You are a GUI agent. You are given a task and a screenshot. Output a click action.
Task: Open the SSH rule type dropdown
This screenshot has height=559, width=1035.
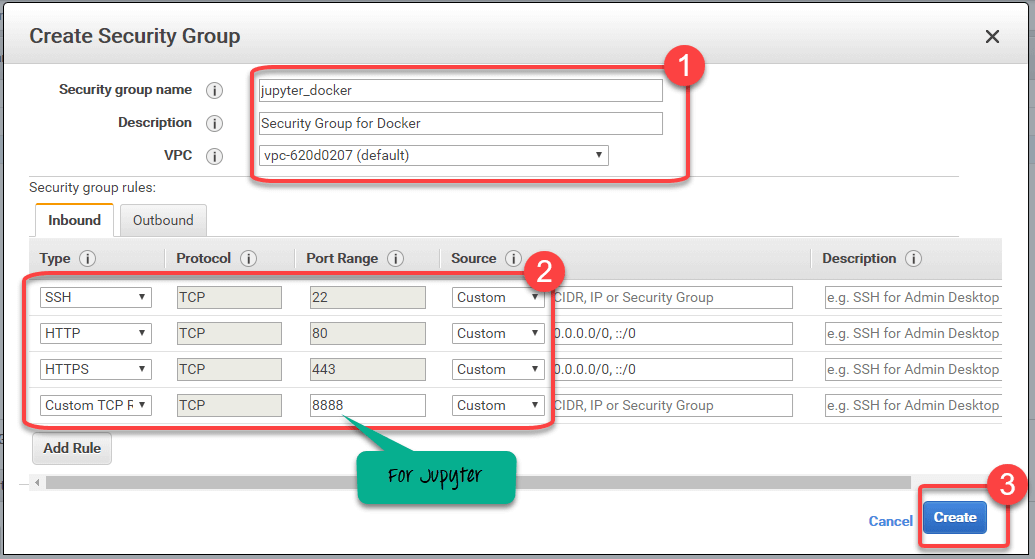point(95,297)
